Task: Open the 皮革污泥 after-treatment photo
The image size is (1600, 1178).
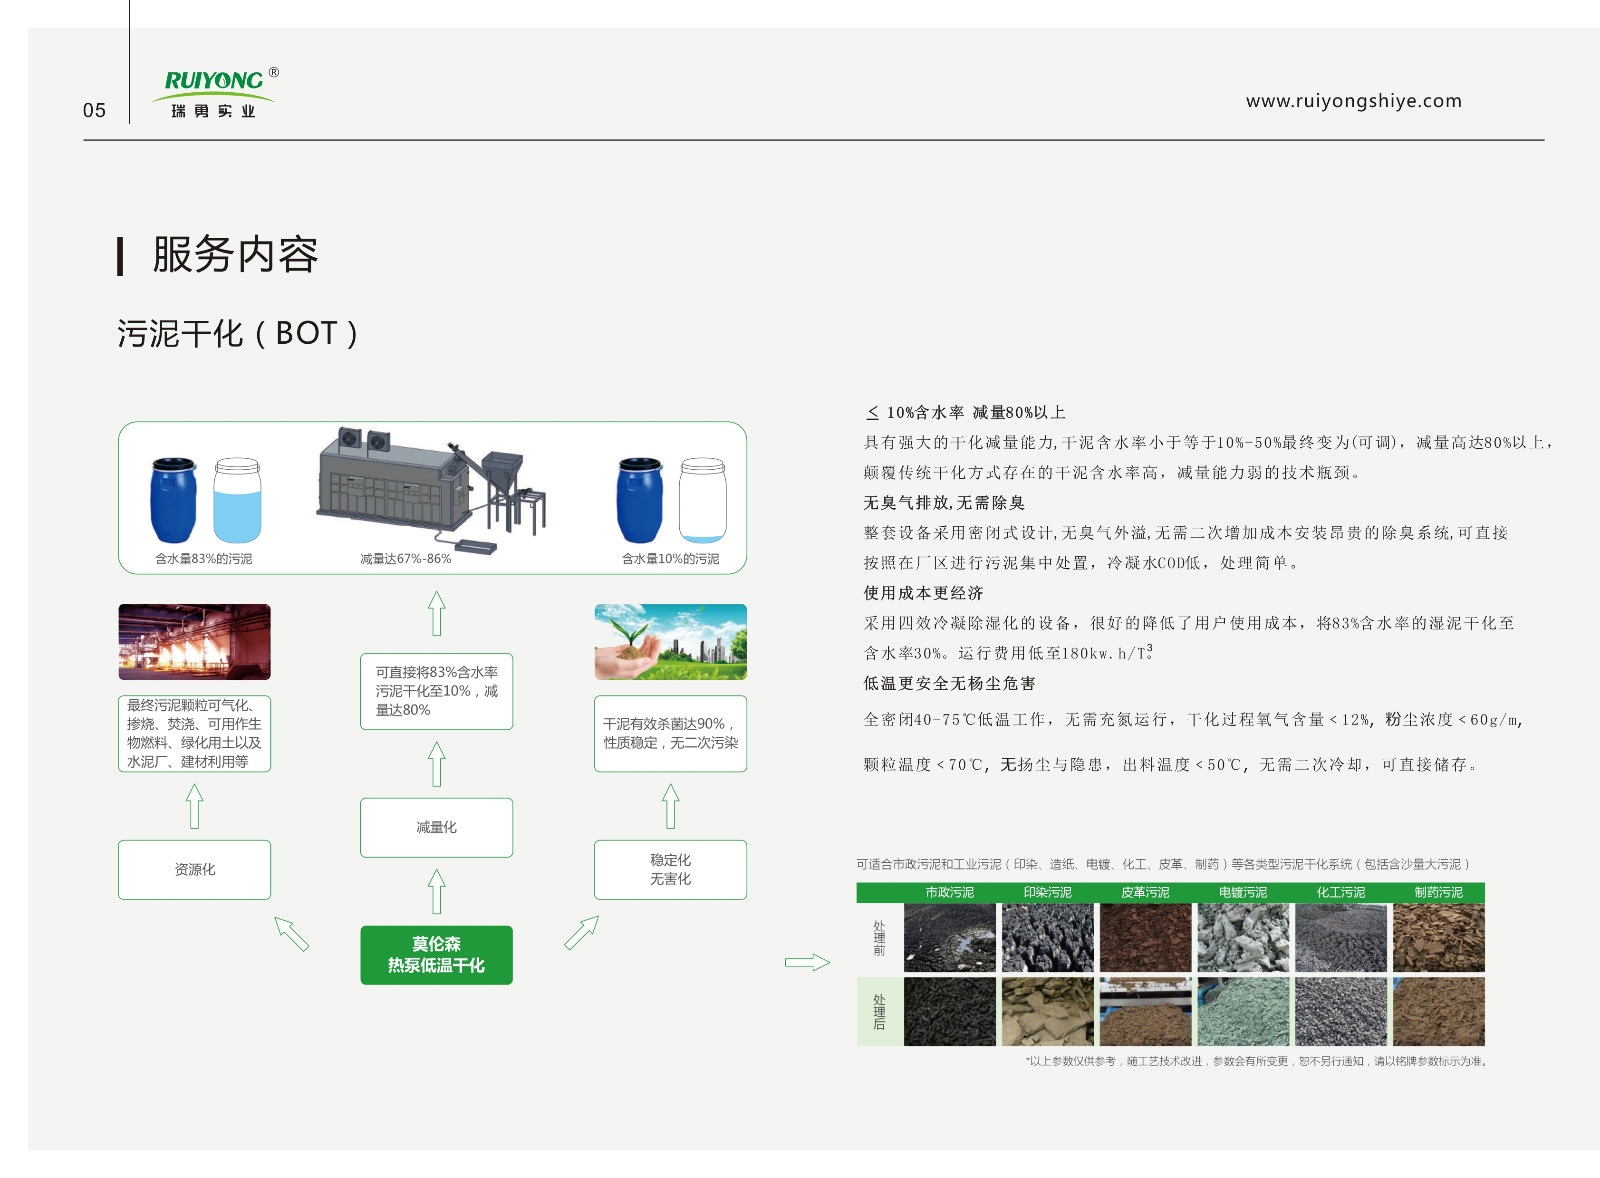Action: (1146, 1012)
